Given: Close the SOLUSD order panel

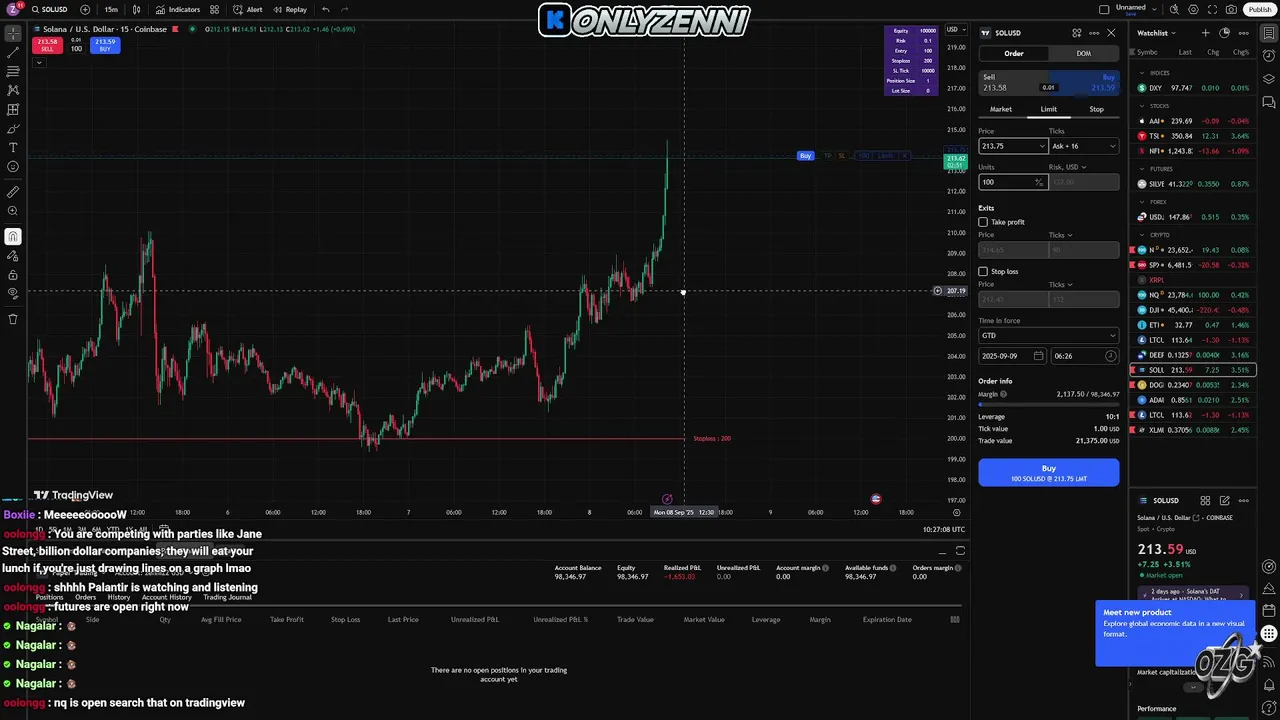Looking at the screenshot, I should click(1111, 33).
